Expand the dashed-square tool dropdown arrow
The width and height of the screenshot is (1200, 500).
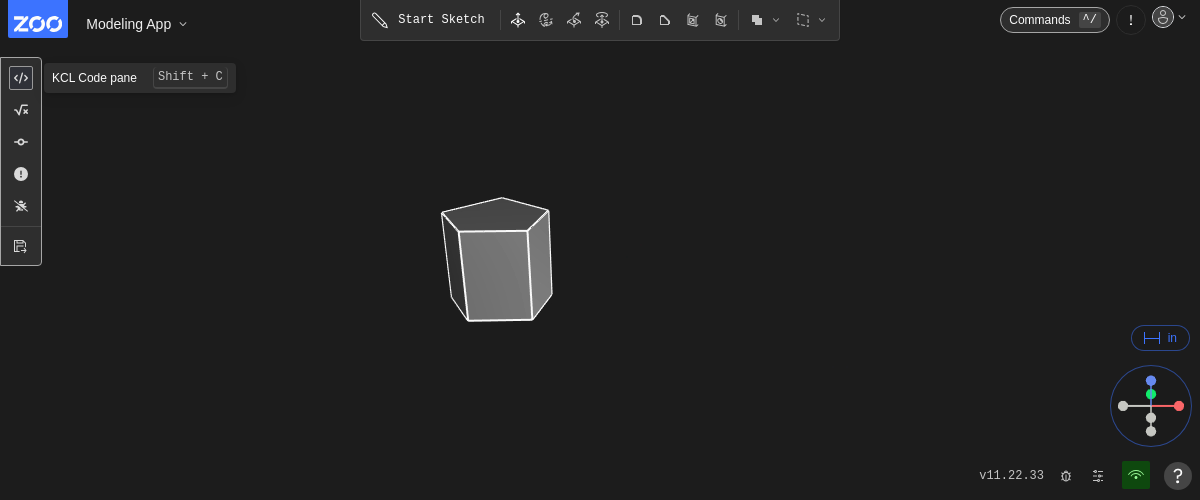point(822,20)
